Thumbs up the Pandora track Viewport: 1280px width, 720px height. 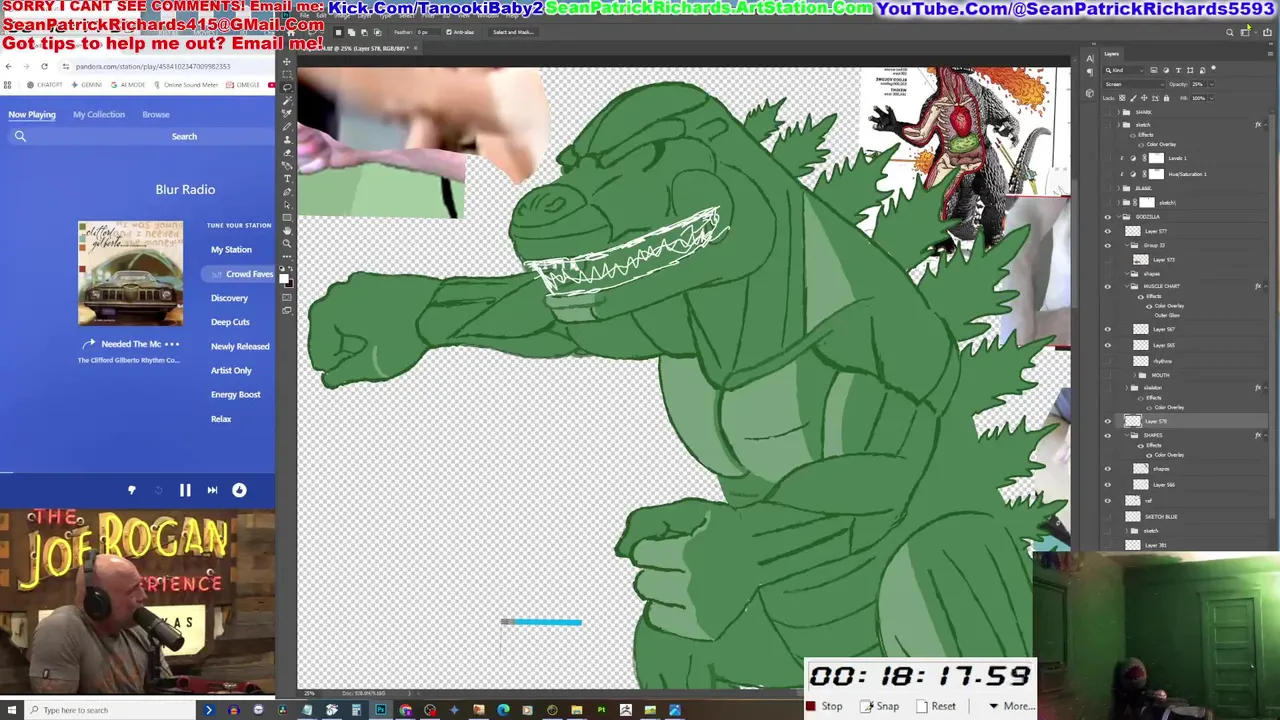point(239,490)
